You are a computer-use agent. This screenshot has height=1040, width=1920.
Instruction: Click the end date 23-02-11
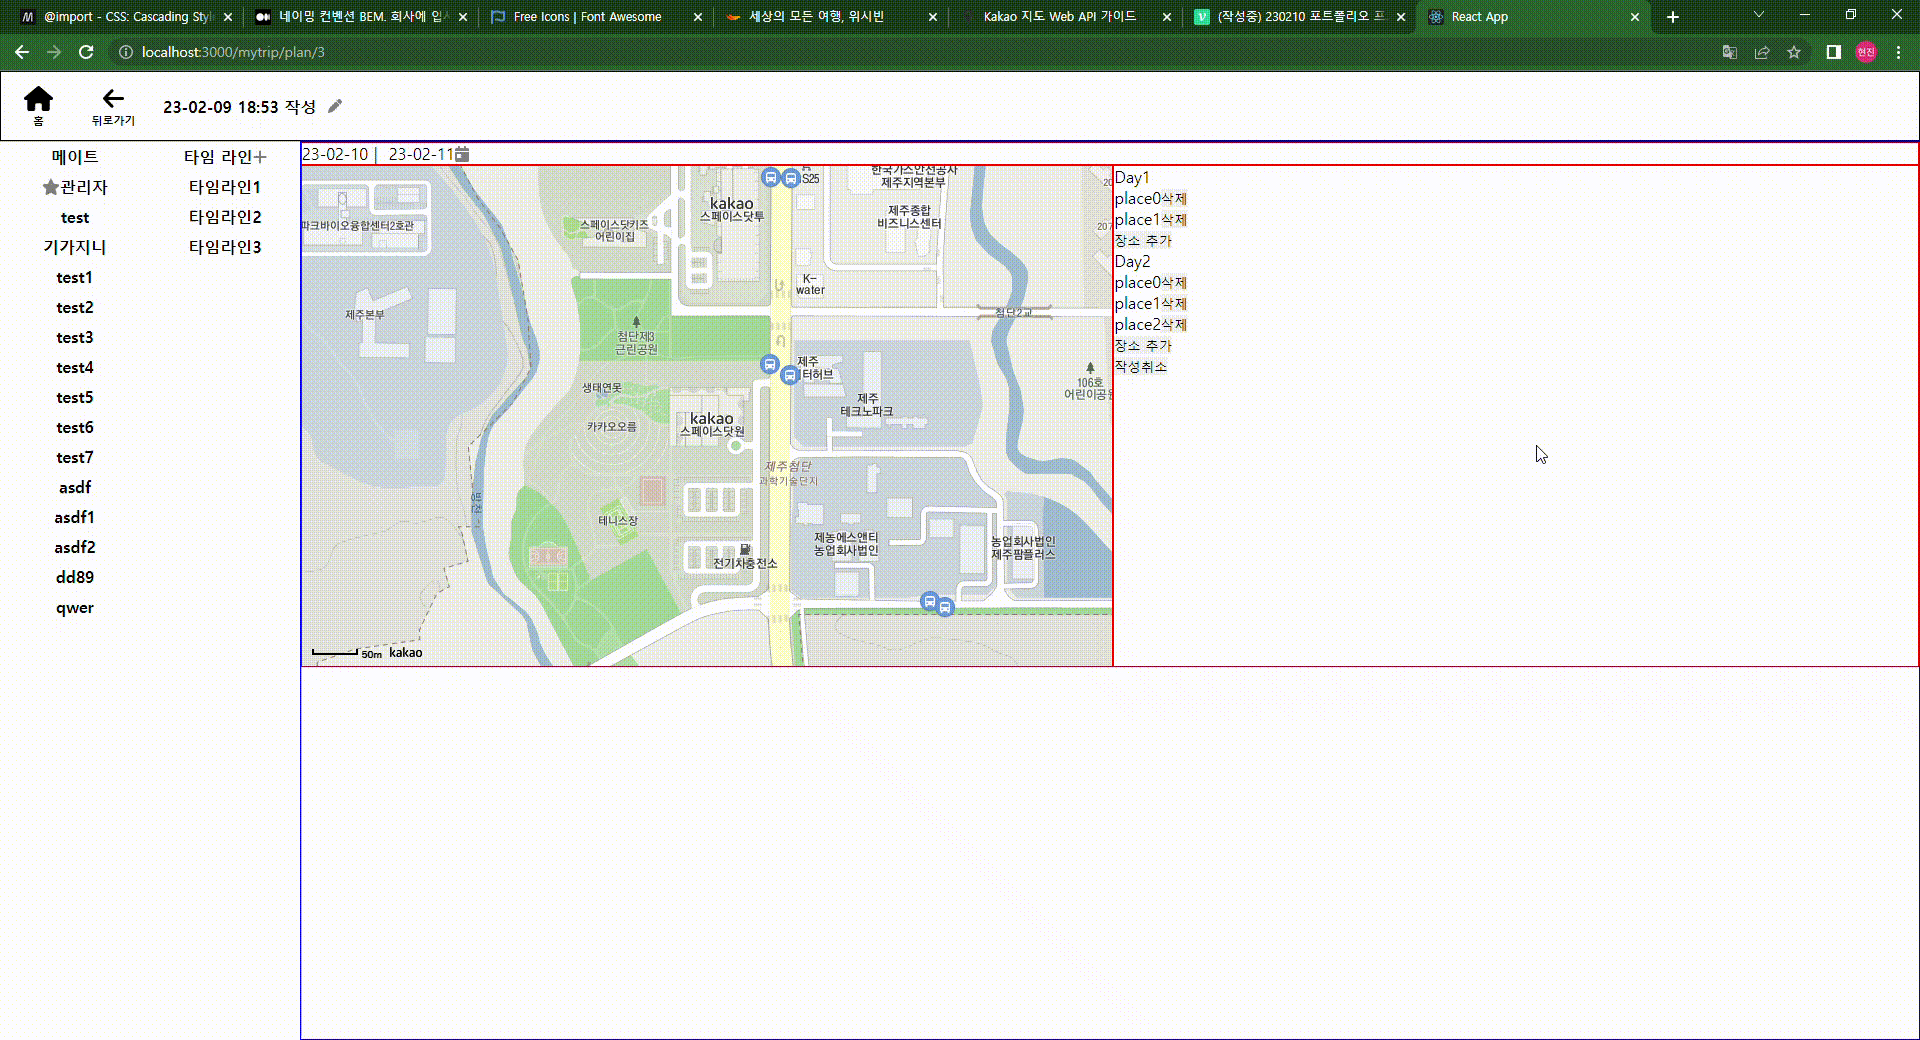pos(421,154)
